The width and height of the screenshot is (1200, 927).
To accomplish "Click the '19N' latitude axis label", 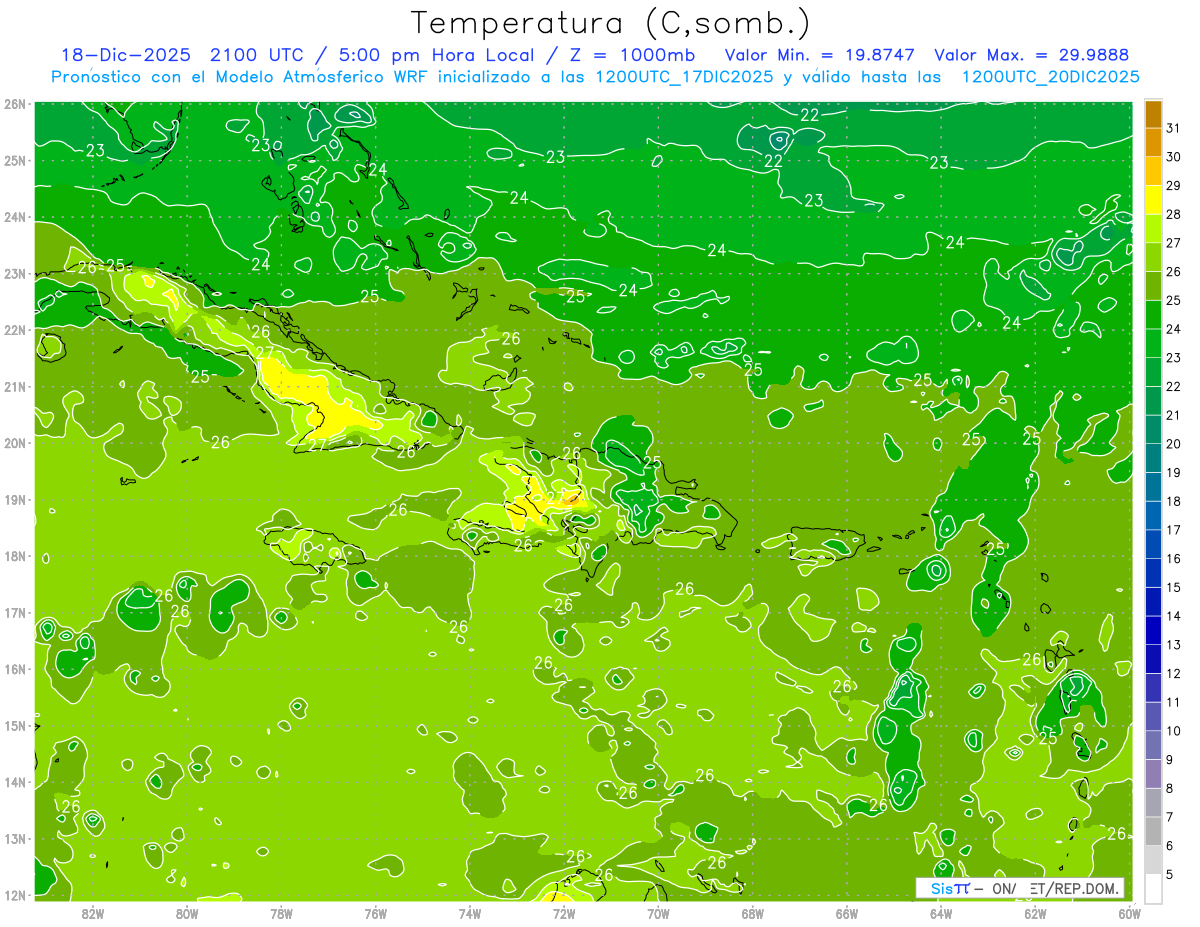I will tap(15, 500).
